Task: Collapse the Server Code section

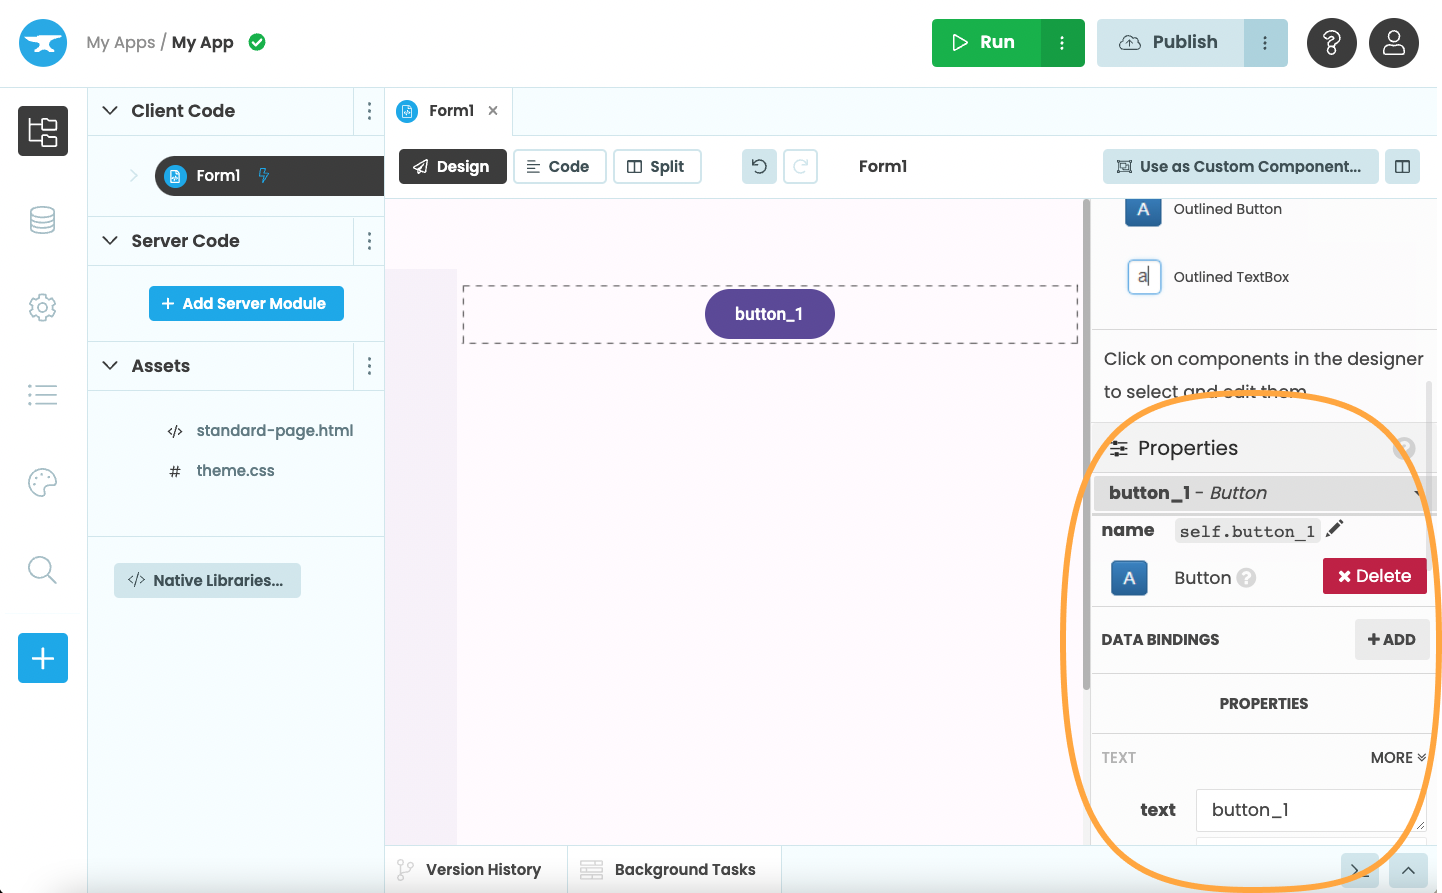Action: (111, 241)
